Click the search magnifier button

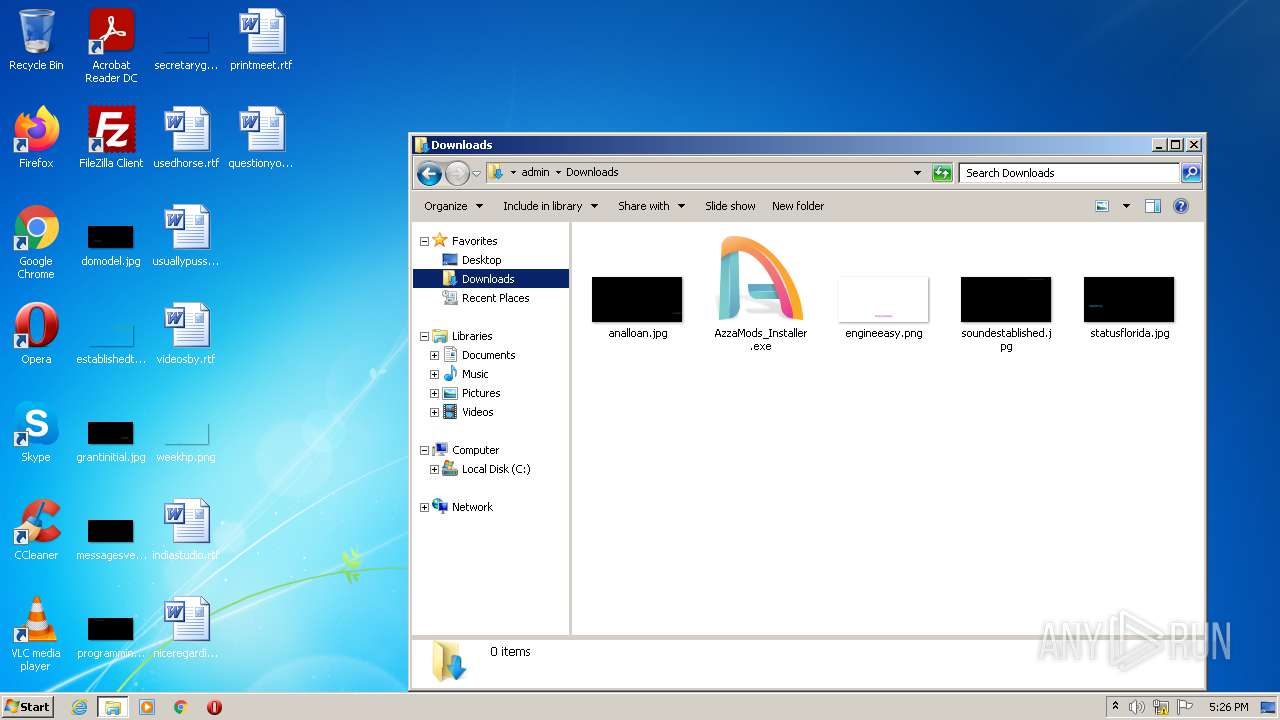pos(1191,173)
